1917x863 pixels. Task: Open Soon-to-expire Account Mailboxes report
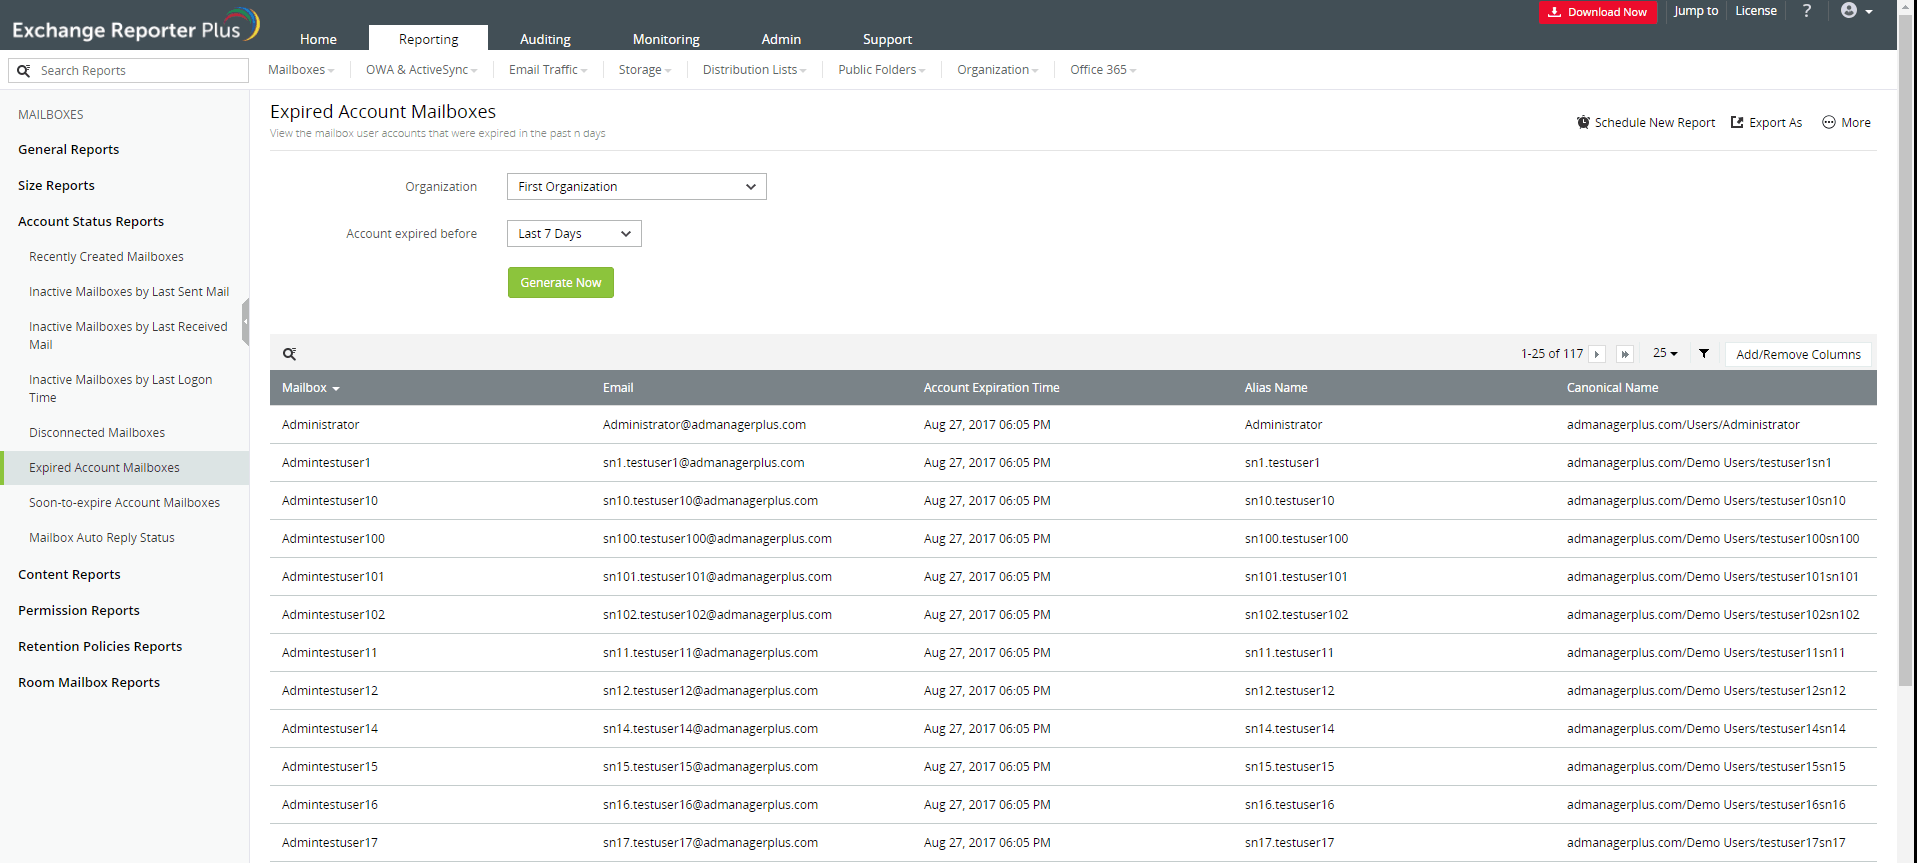(x=124, y=503)
